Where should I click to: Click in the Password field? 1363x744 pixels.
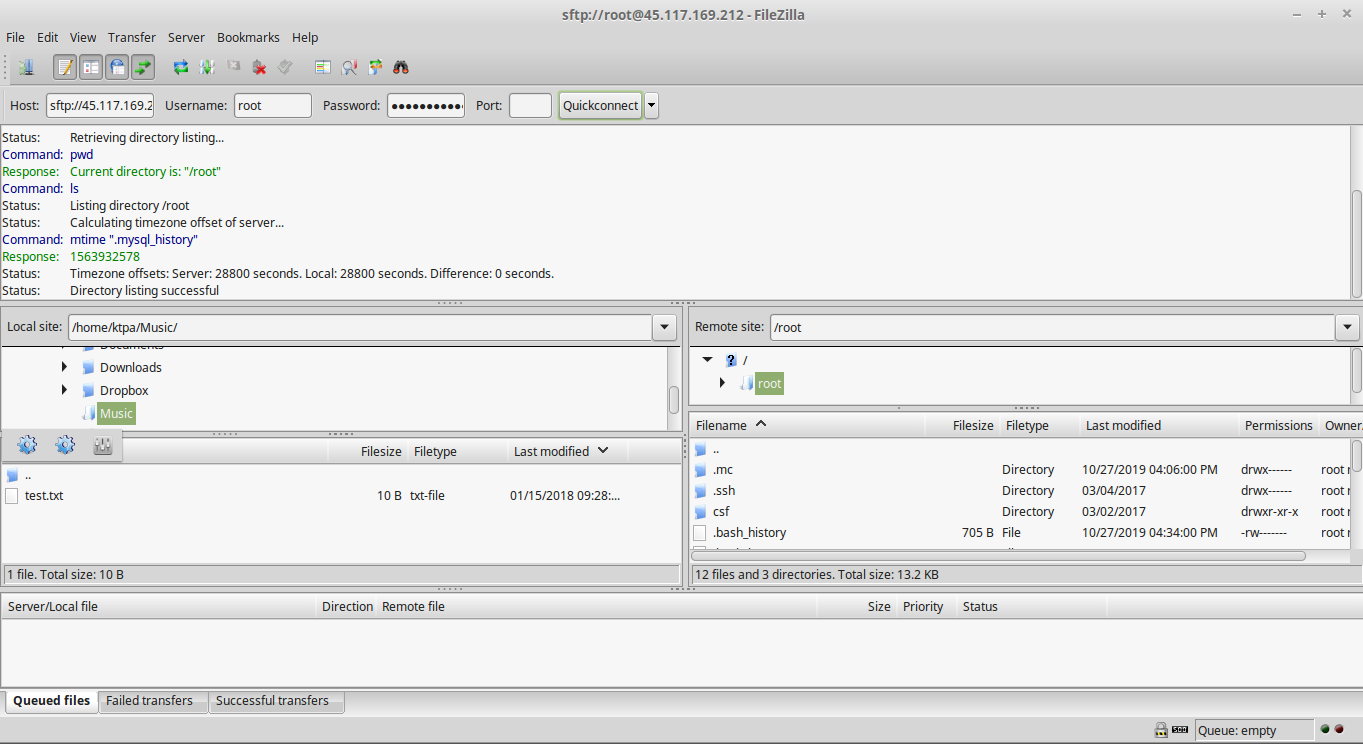(426, 105)
